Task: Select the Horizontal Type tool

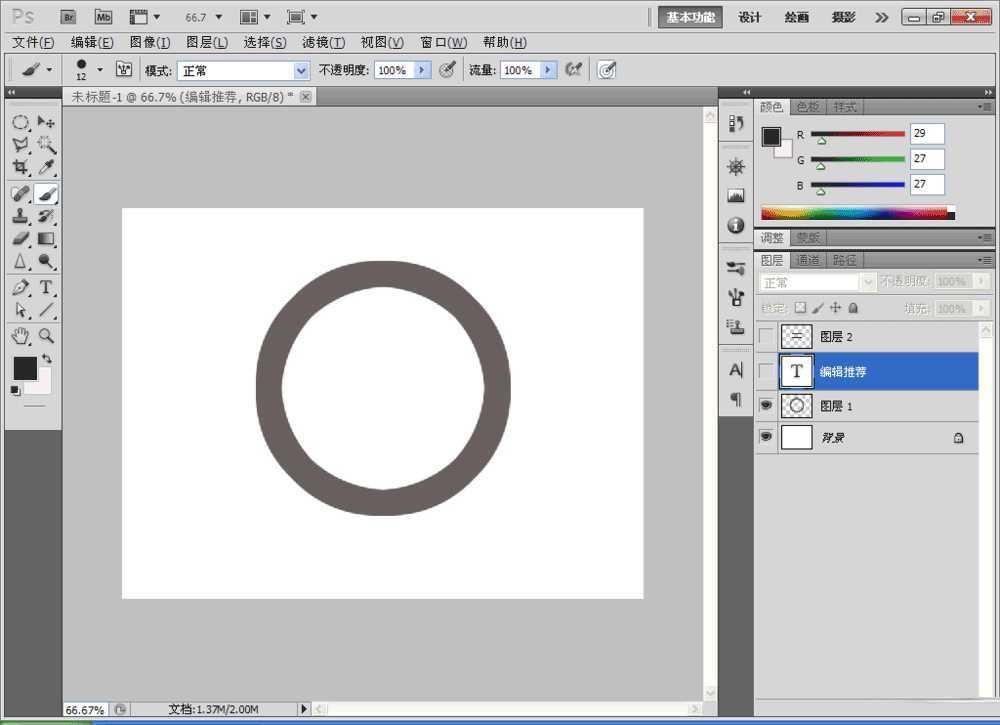Action: [46, 288]
